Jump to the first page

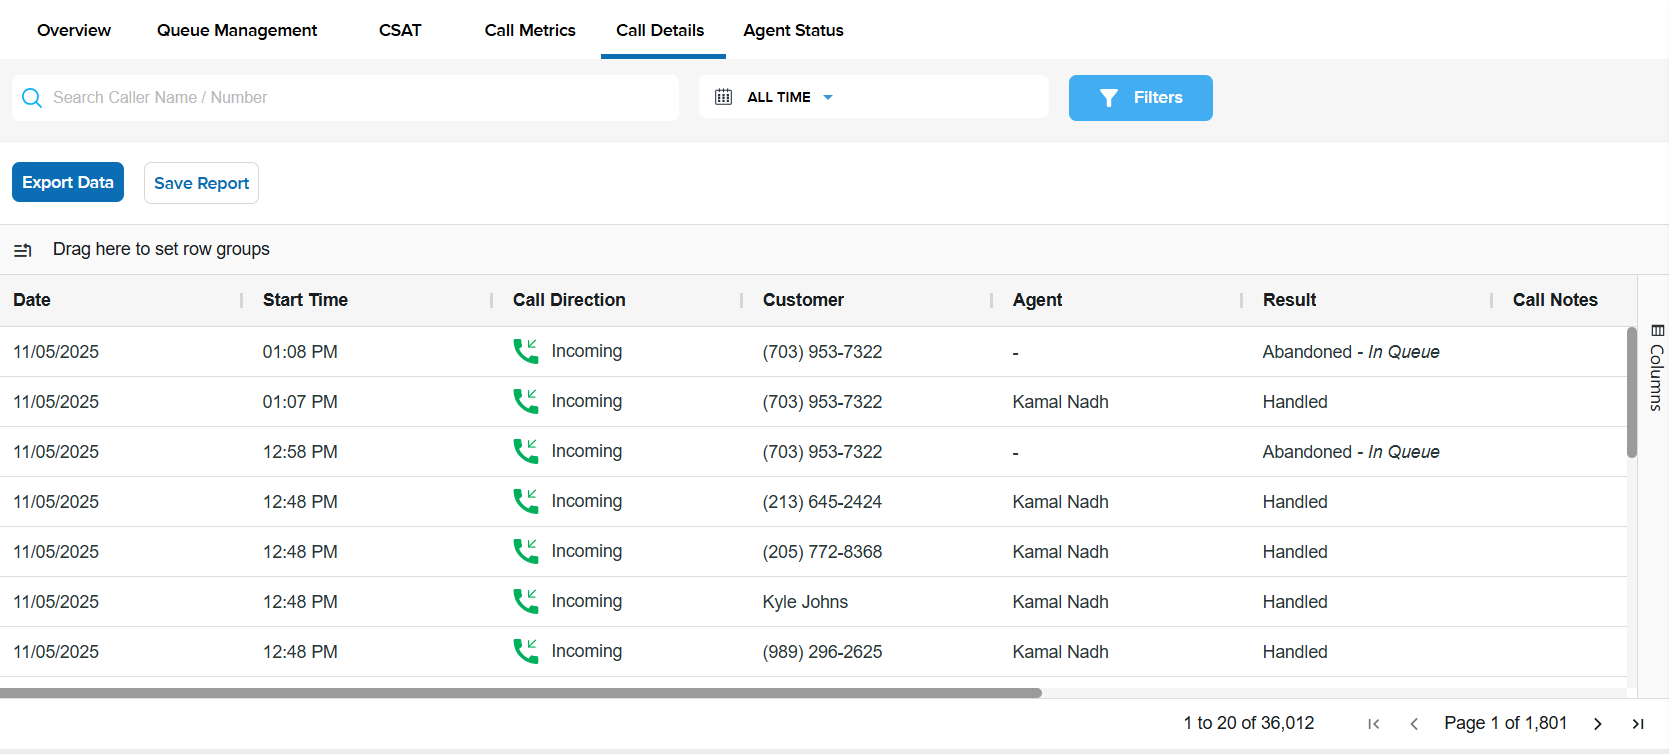click(1374, 724)
